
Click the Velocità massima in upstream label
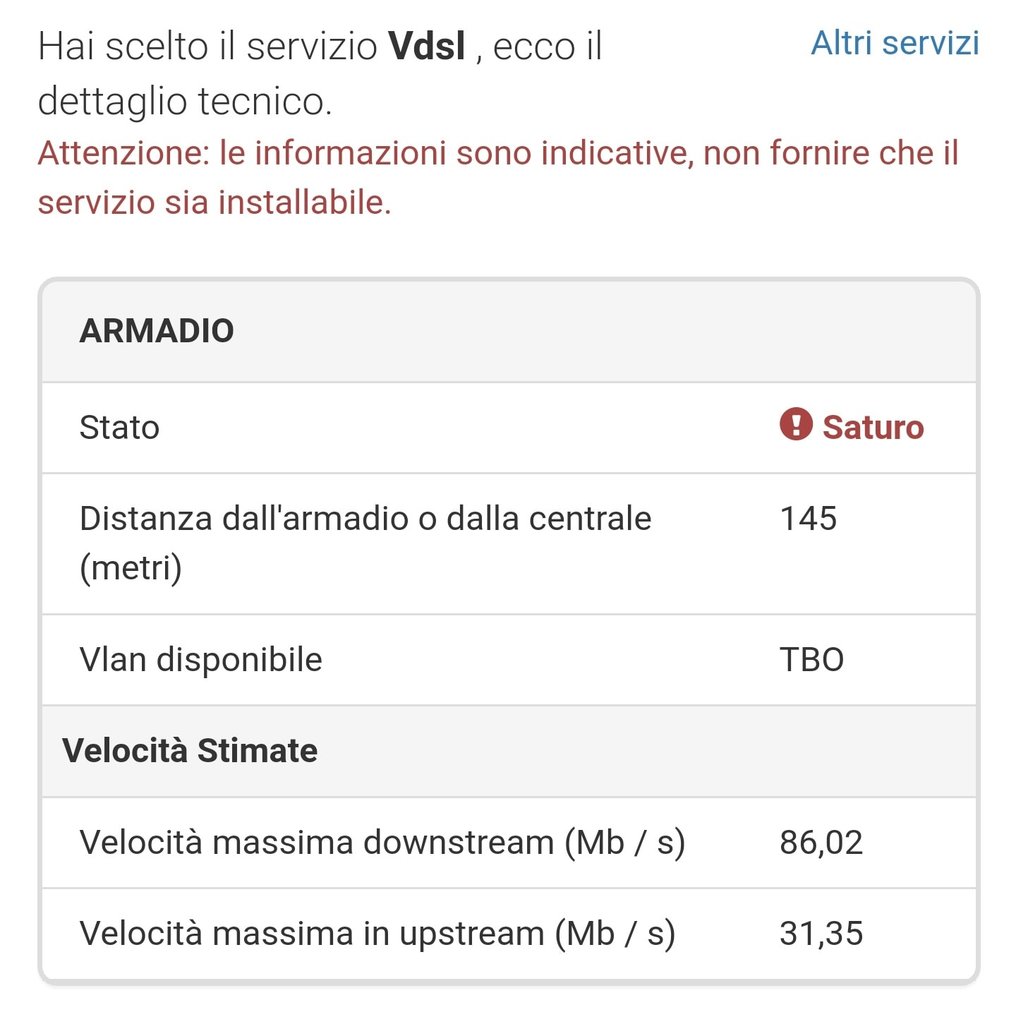click(x=377, y=934)
